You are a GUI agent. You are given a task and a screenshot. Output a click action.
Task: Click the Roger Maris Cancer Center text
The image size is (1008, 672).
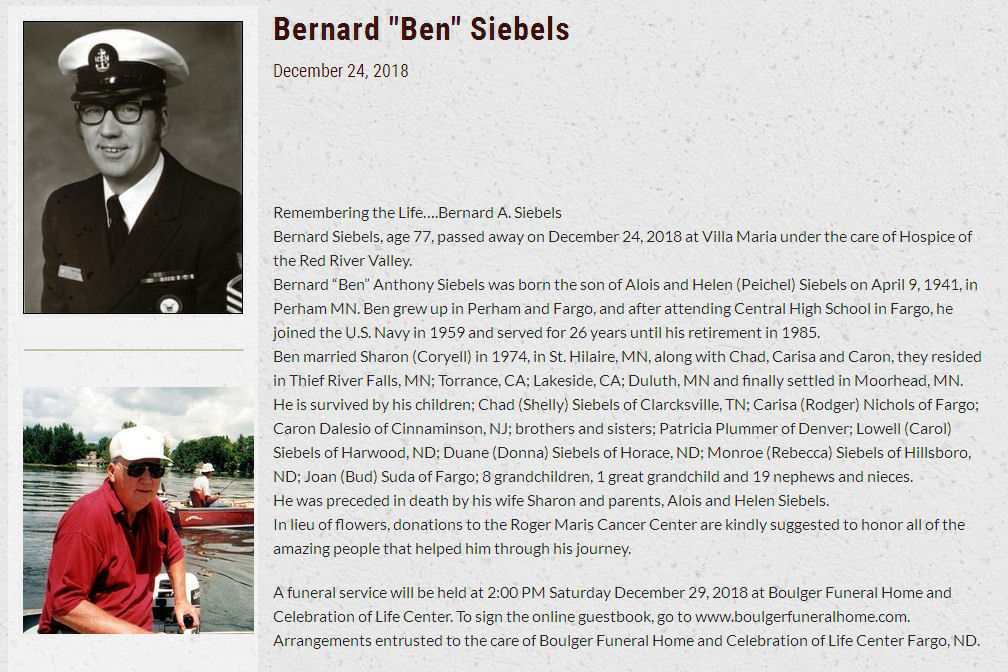(x=604, y=525)
